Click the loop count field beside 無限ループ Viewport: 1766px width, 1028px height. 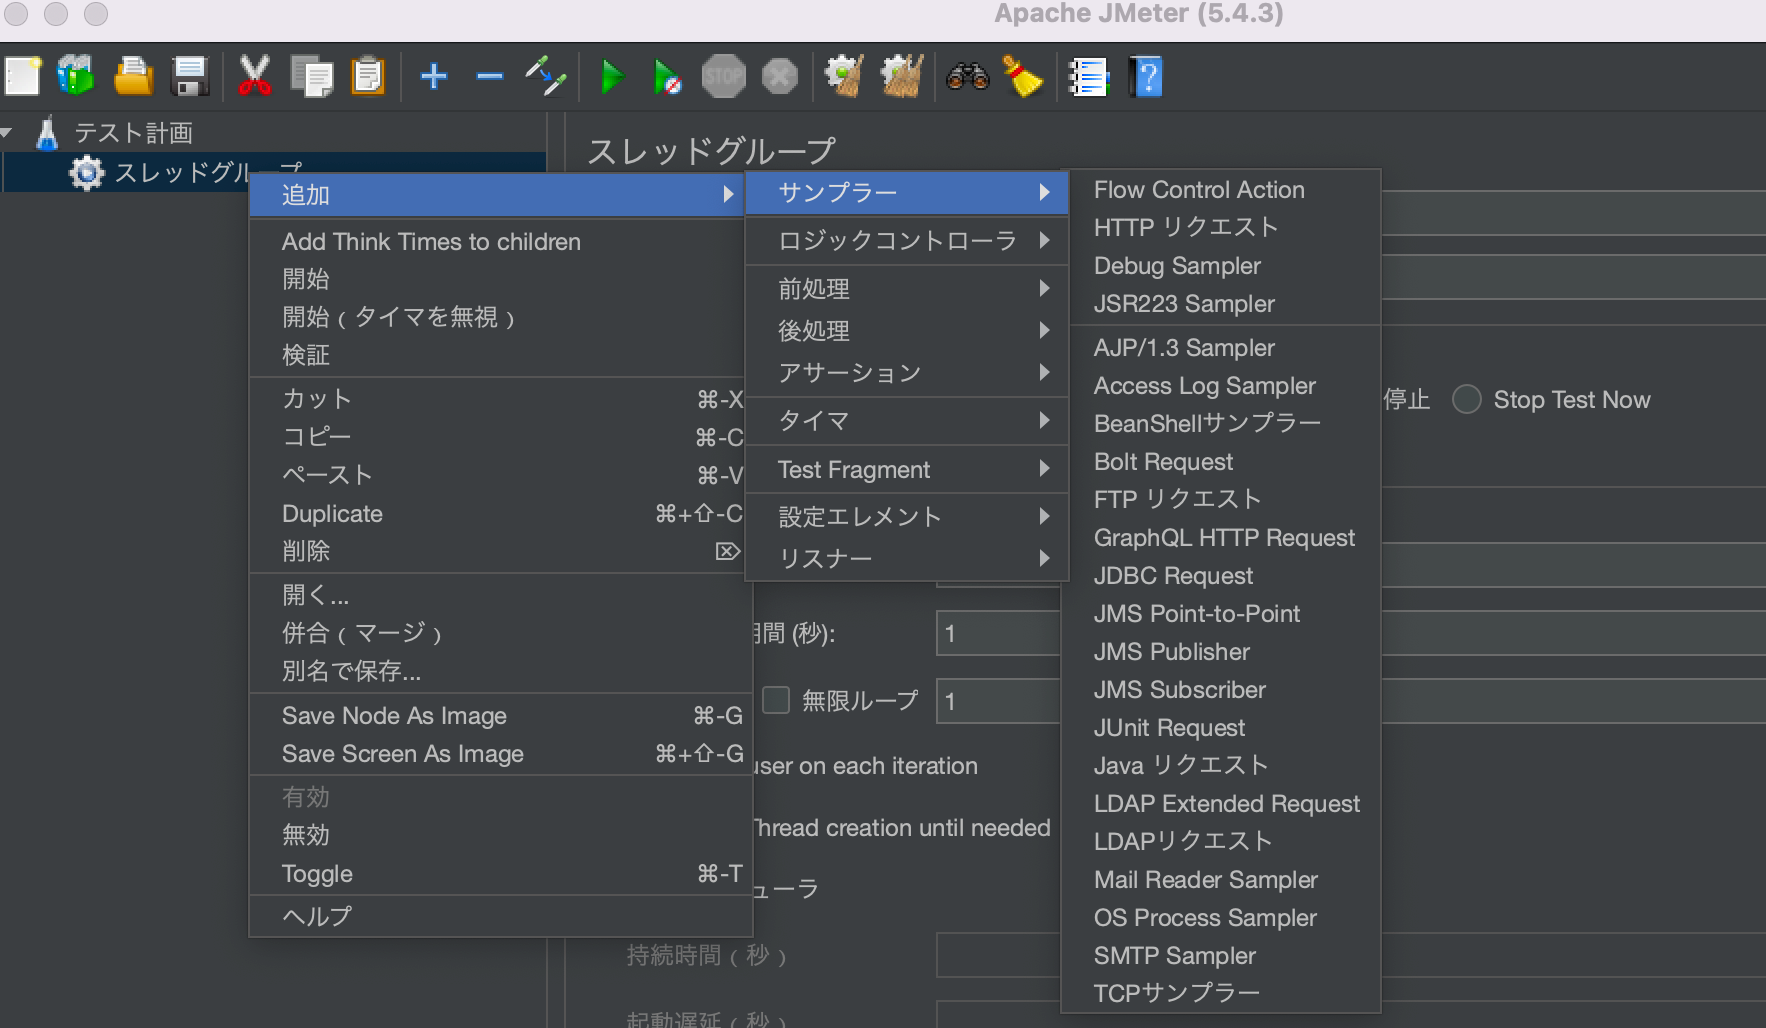click(998, 701)
